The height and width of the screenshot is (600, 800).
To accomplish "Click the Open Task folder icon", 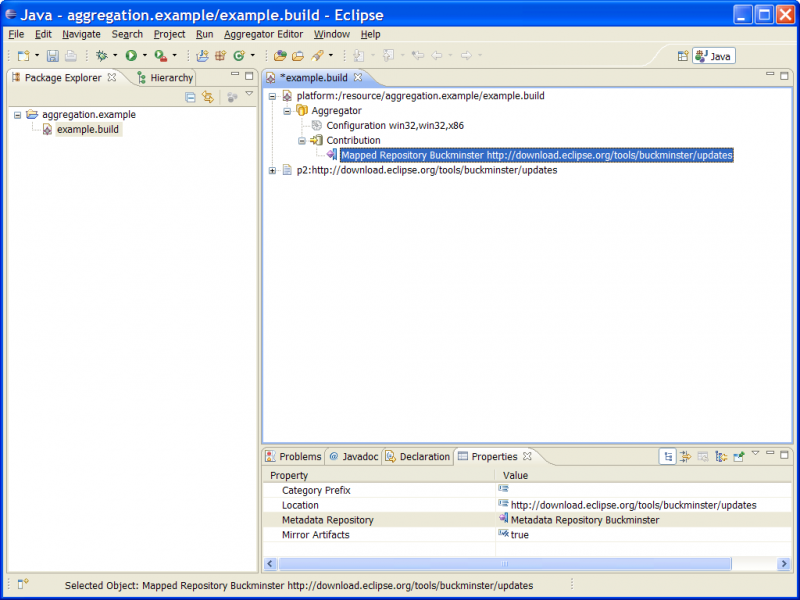I will (298, 56).
